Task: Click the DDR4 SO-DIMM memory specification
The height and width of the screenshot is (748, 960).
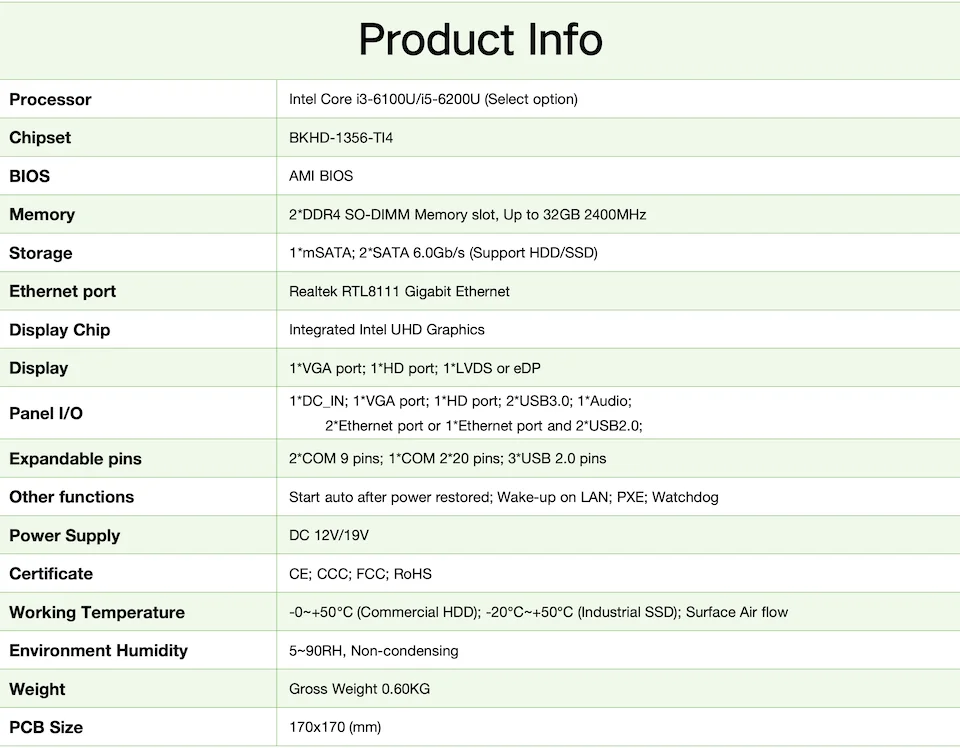Action: pyautogui.click(x=467, y=214)
